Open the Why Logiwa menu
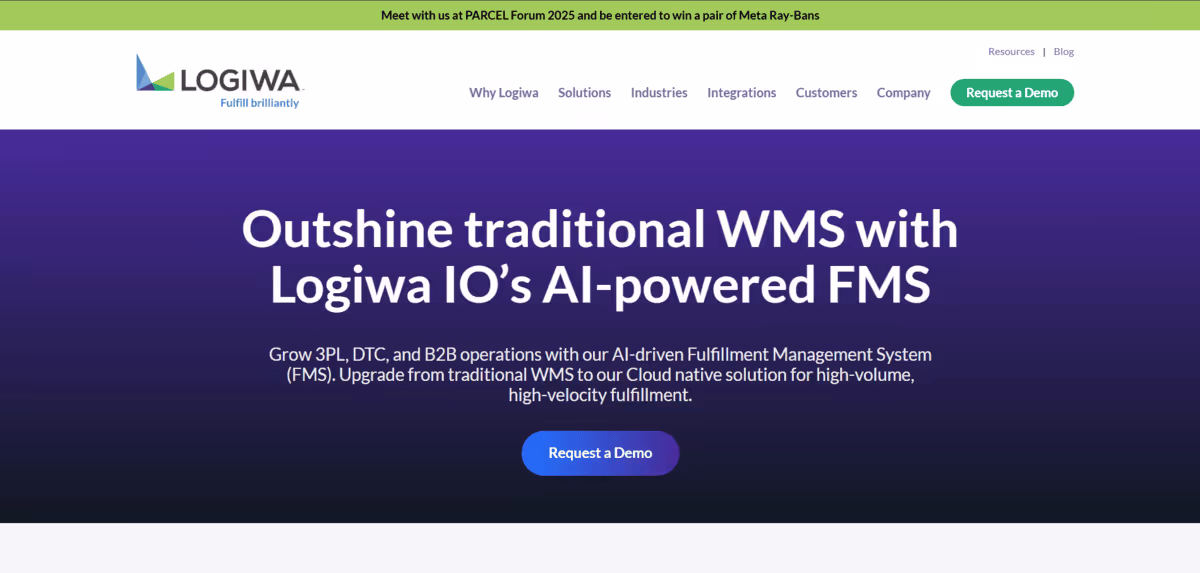The image size is (1200, 573). [x=504, y=93]
